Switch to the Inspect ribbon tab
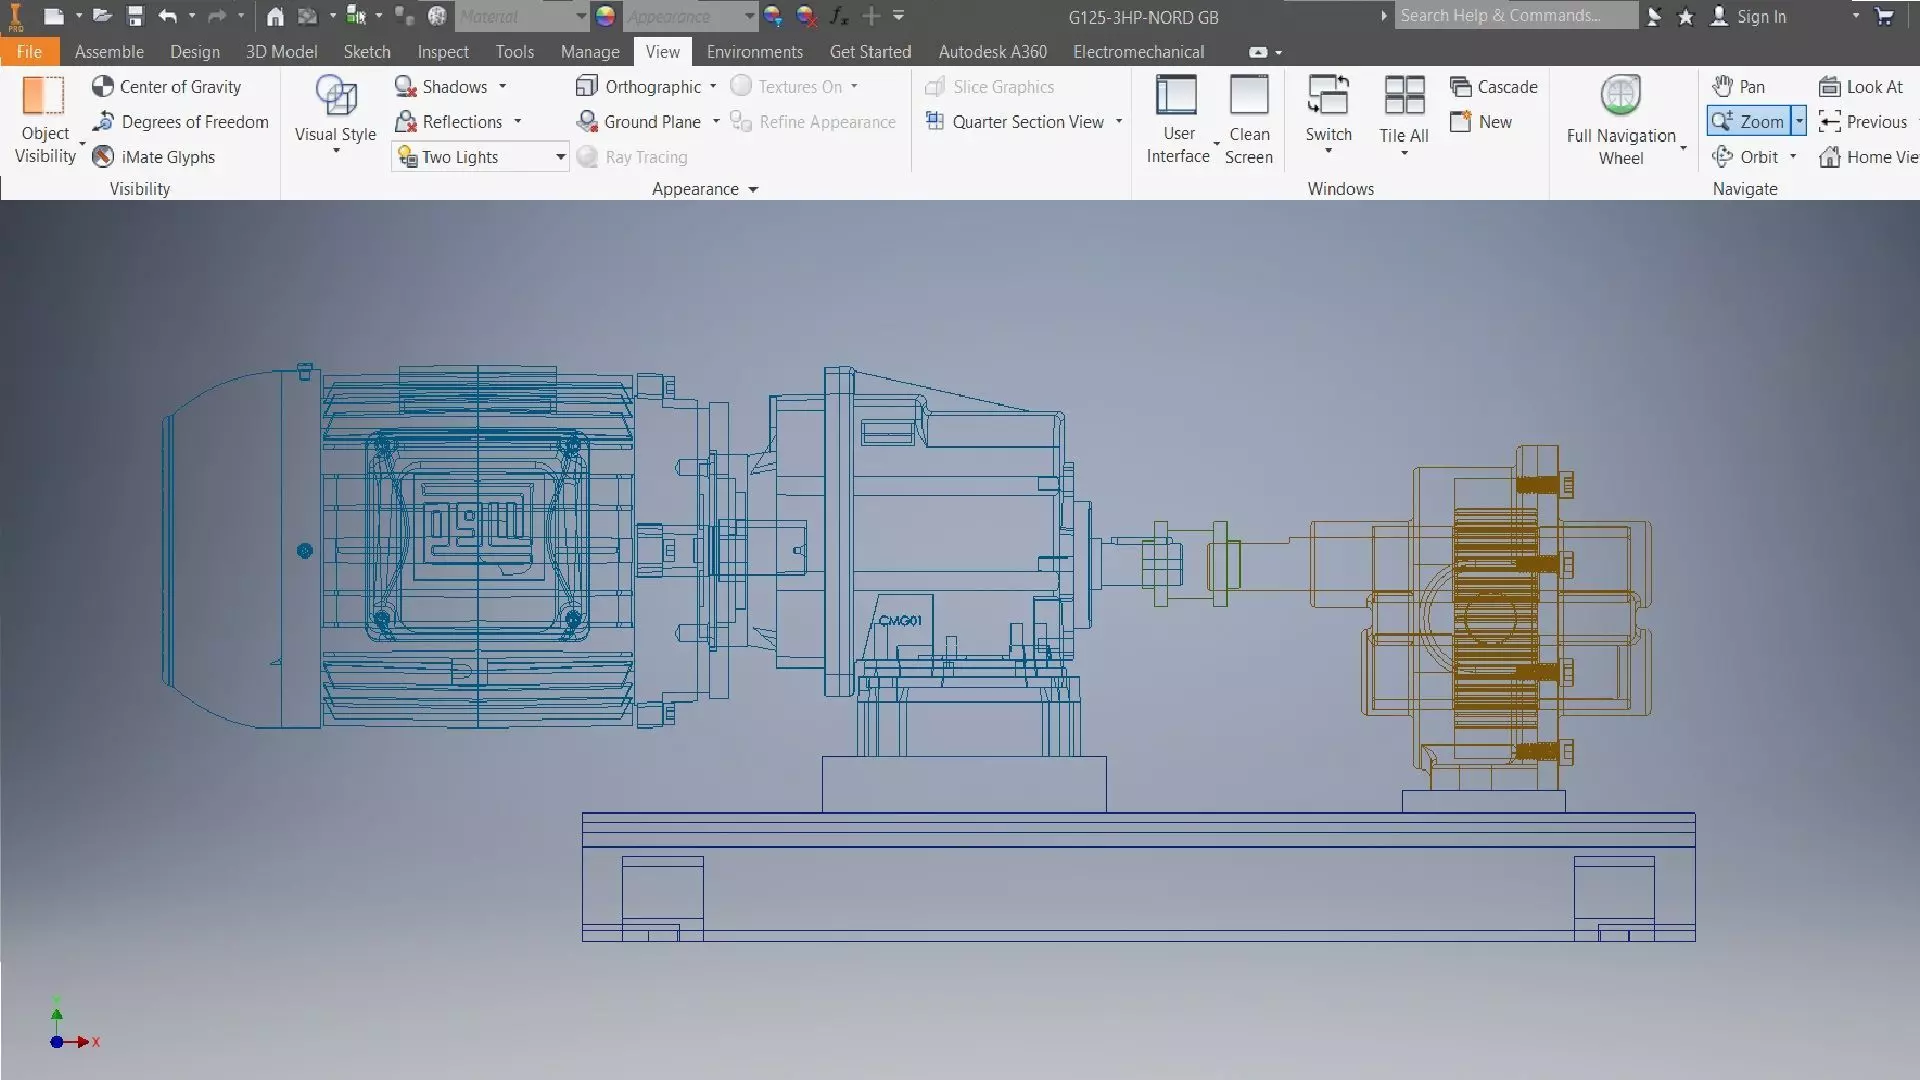This screenshot has height=1080, width=1920. click(x=442, y=52)
